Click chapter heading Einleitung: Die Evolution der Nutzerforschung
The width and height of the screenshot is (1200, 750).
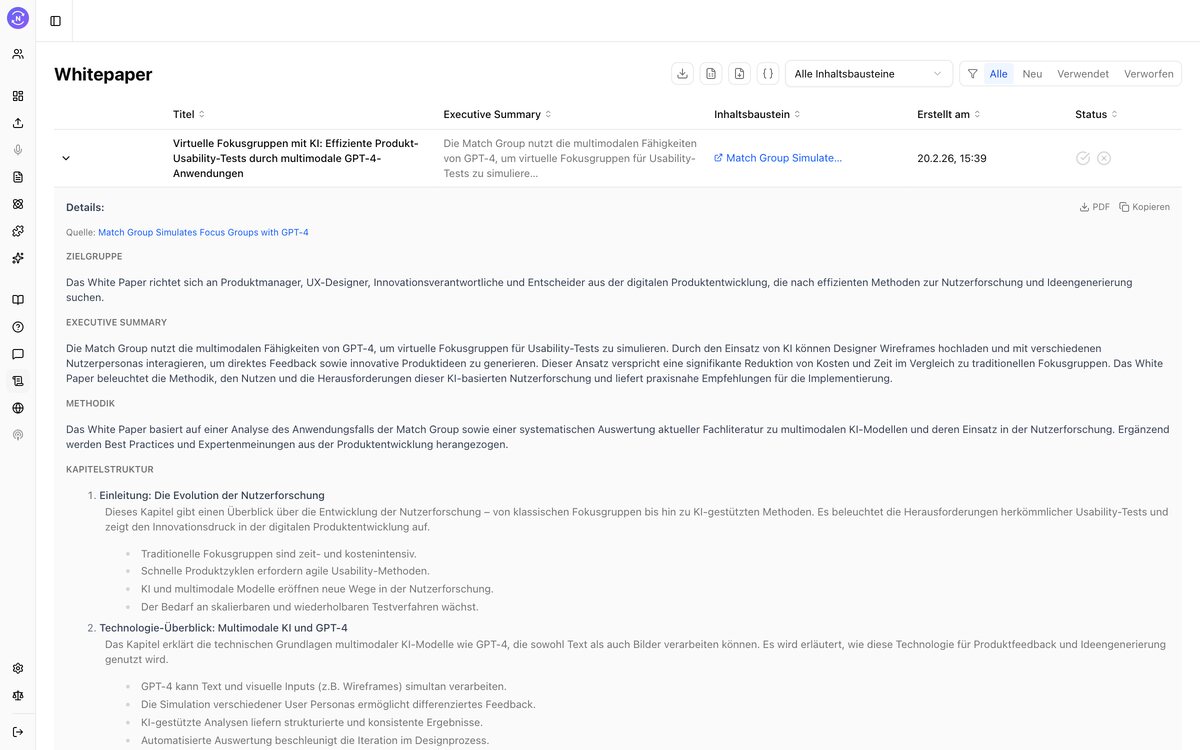click(212, 495)
